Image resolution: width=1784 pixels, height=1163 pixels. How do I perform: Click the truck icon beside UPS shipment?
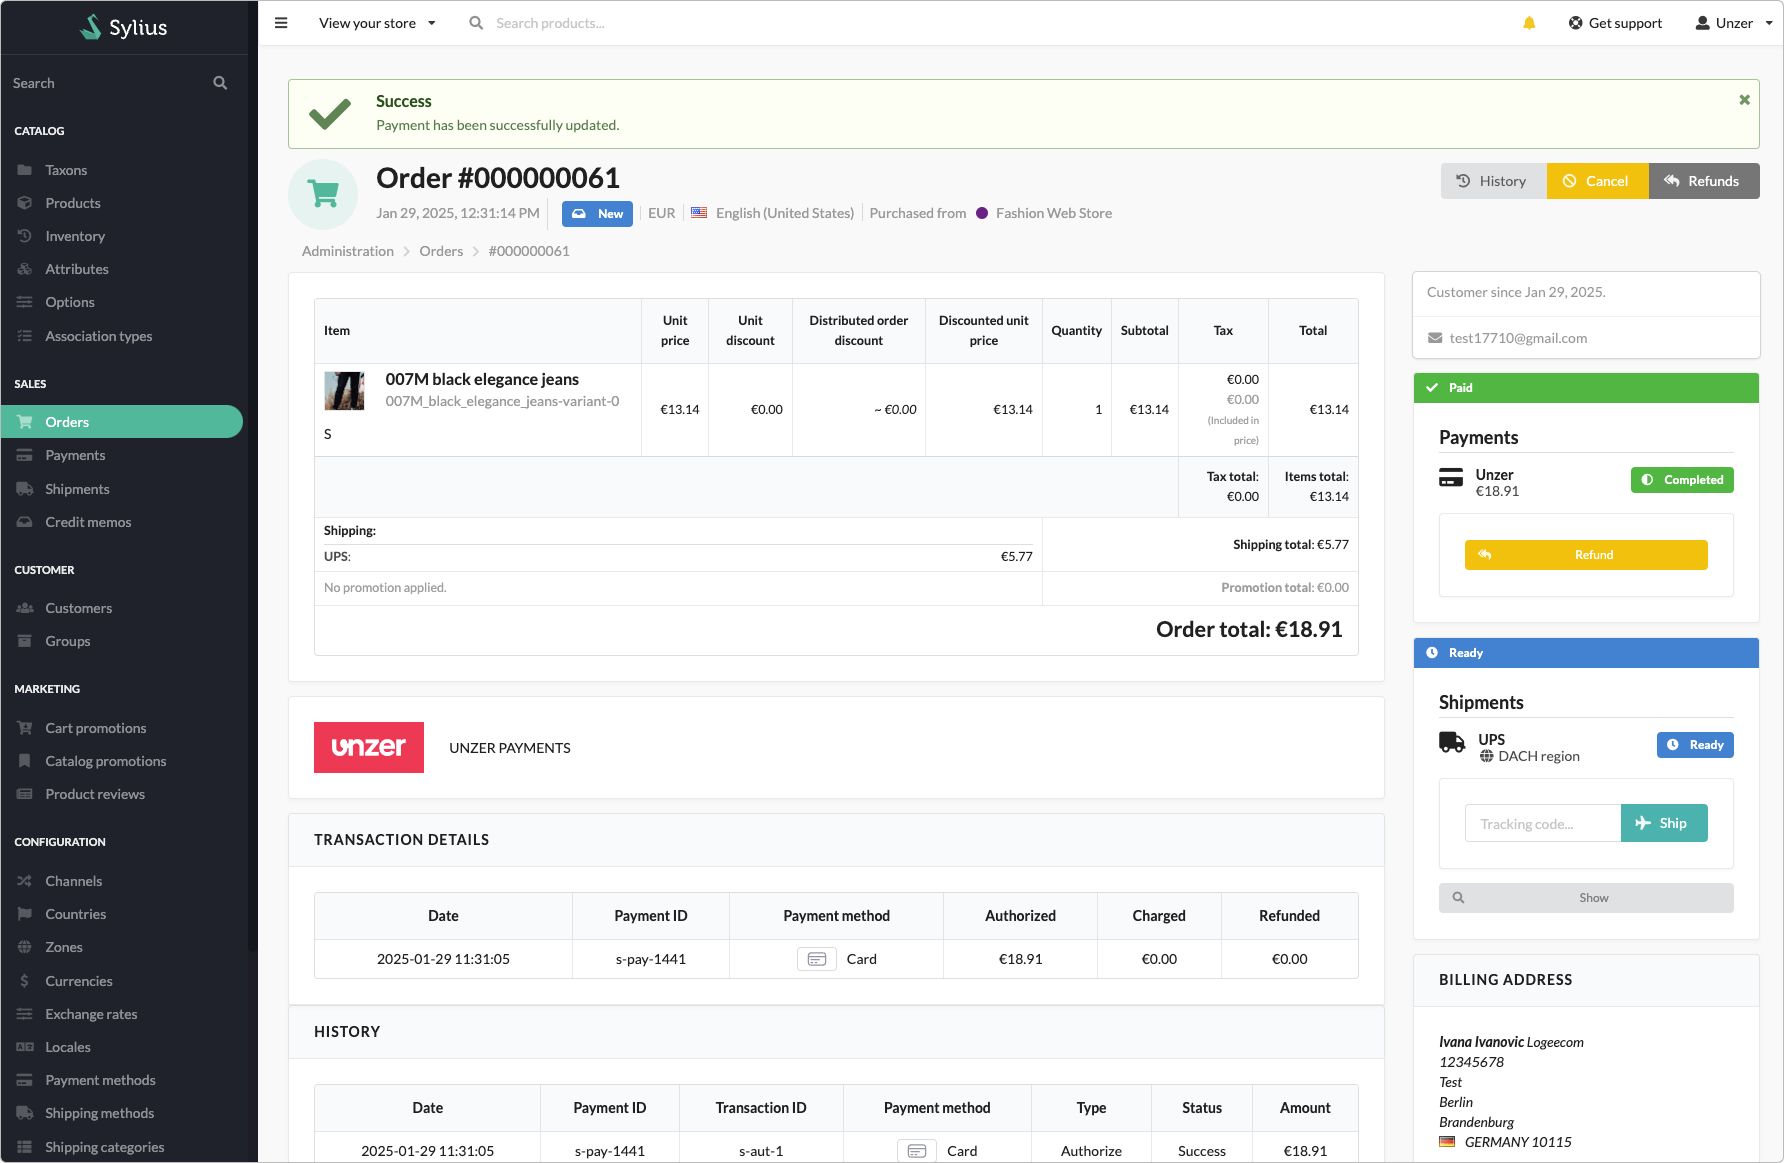1452,742
